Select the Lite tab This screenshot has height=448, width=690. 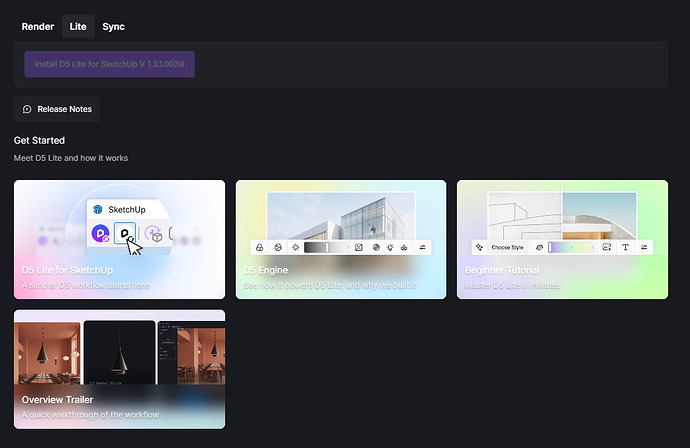pos(77,27)
